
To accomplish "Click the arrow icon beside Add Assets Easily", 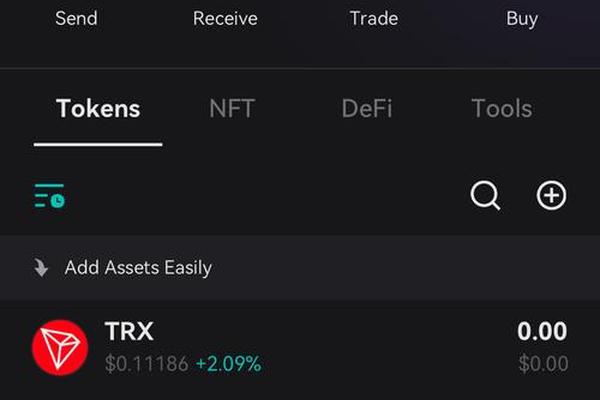I will click(41, 268).
